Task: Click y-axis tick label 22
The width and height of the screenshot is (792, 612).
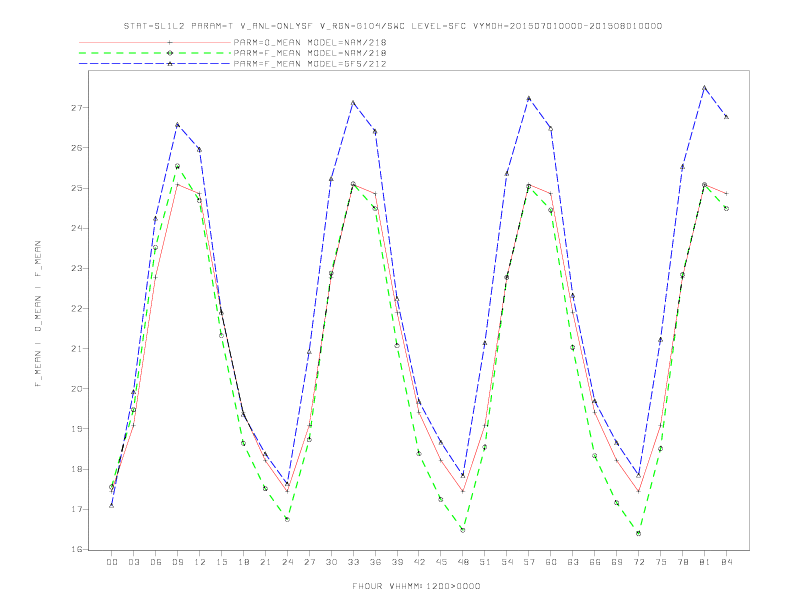Action: [77, 309]
